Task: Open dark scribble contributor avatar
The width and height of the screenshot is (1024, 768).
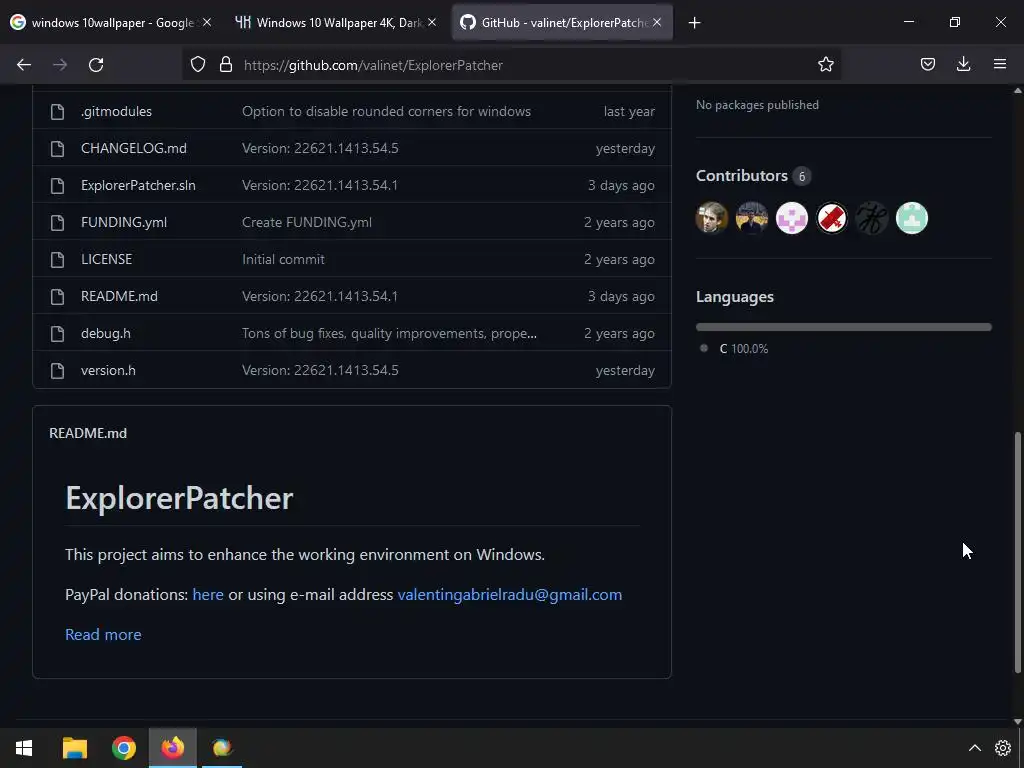Action: 872,218
